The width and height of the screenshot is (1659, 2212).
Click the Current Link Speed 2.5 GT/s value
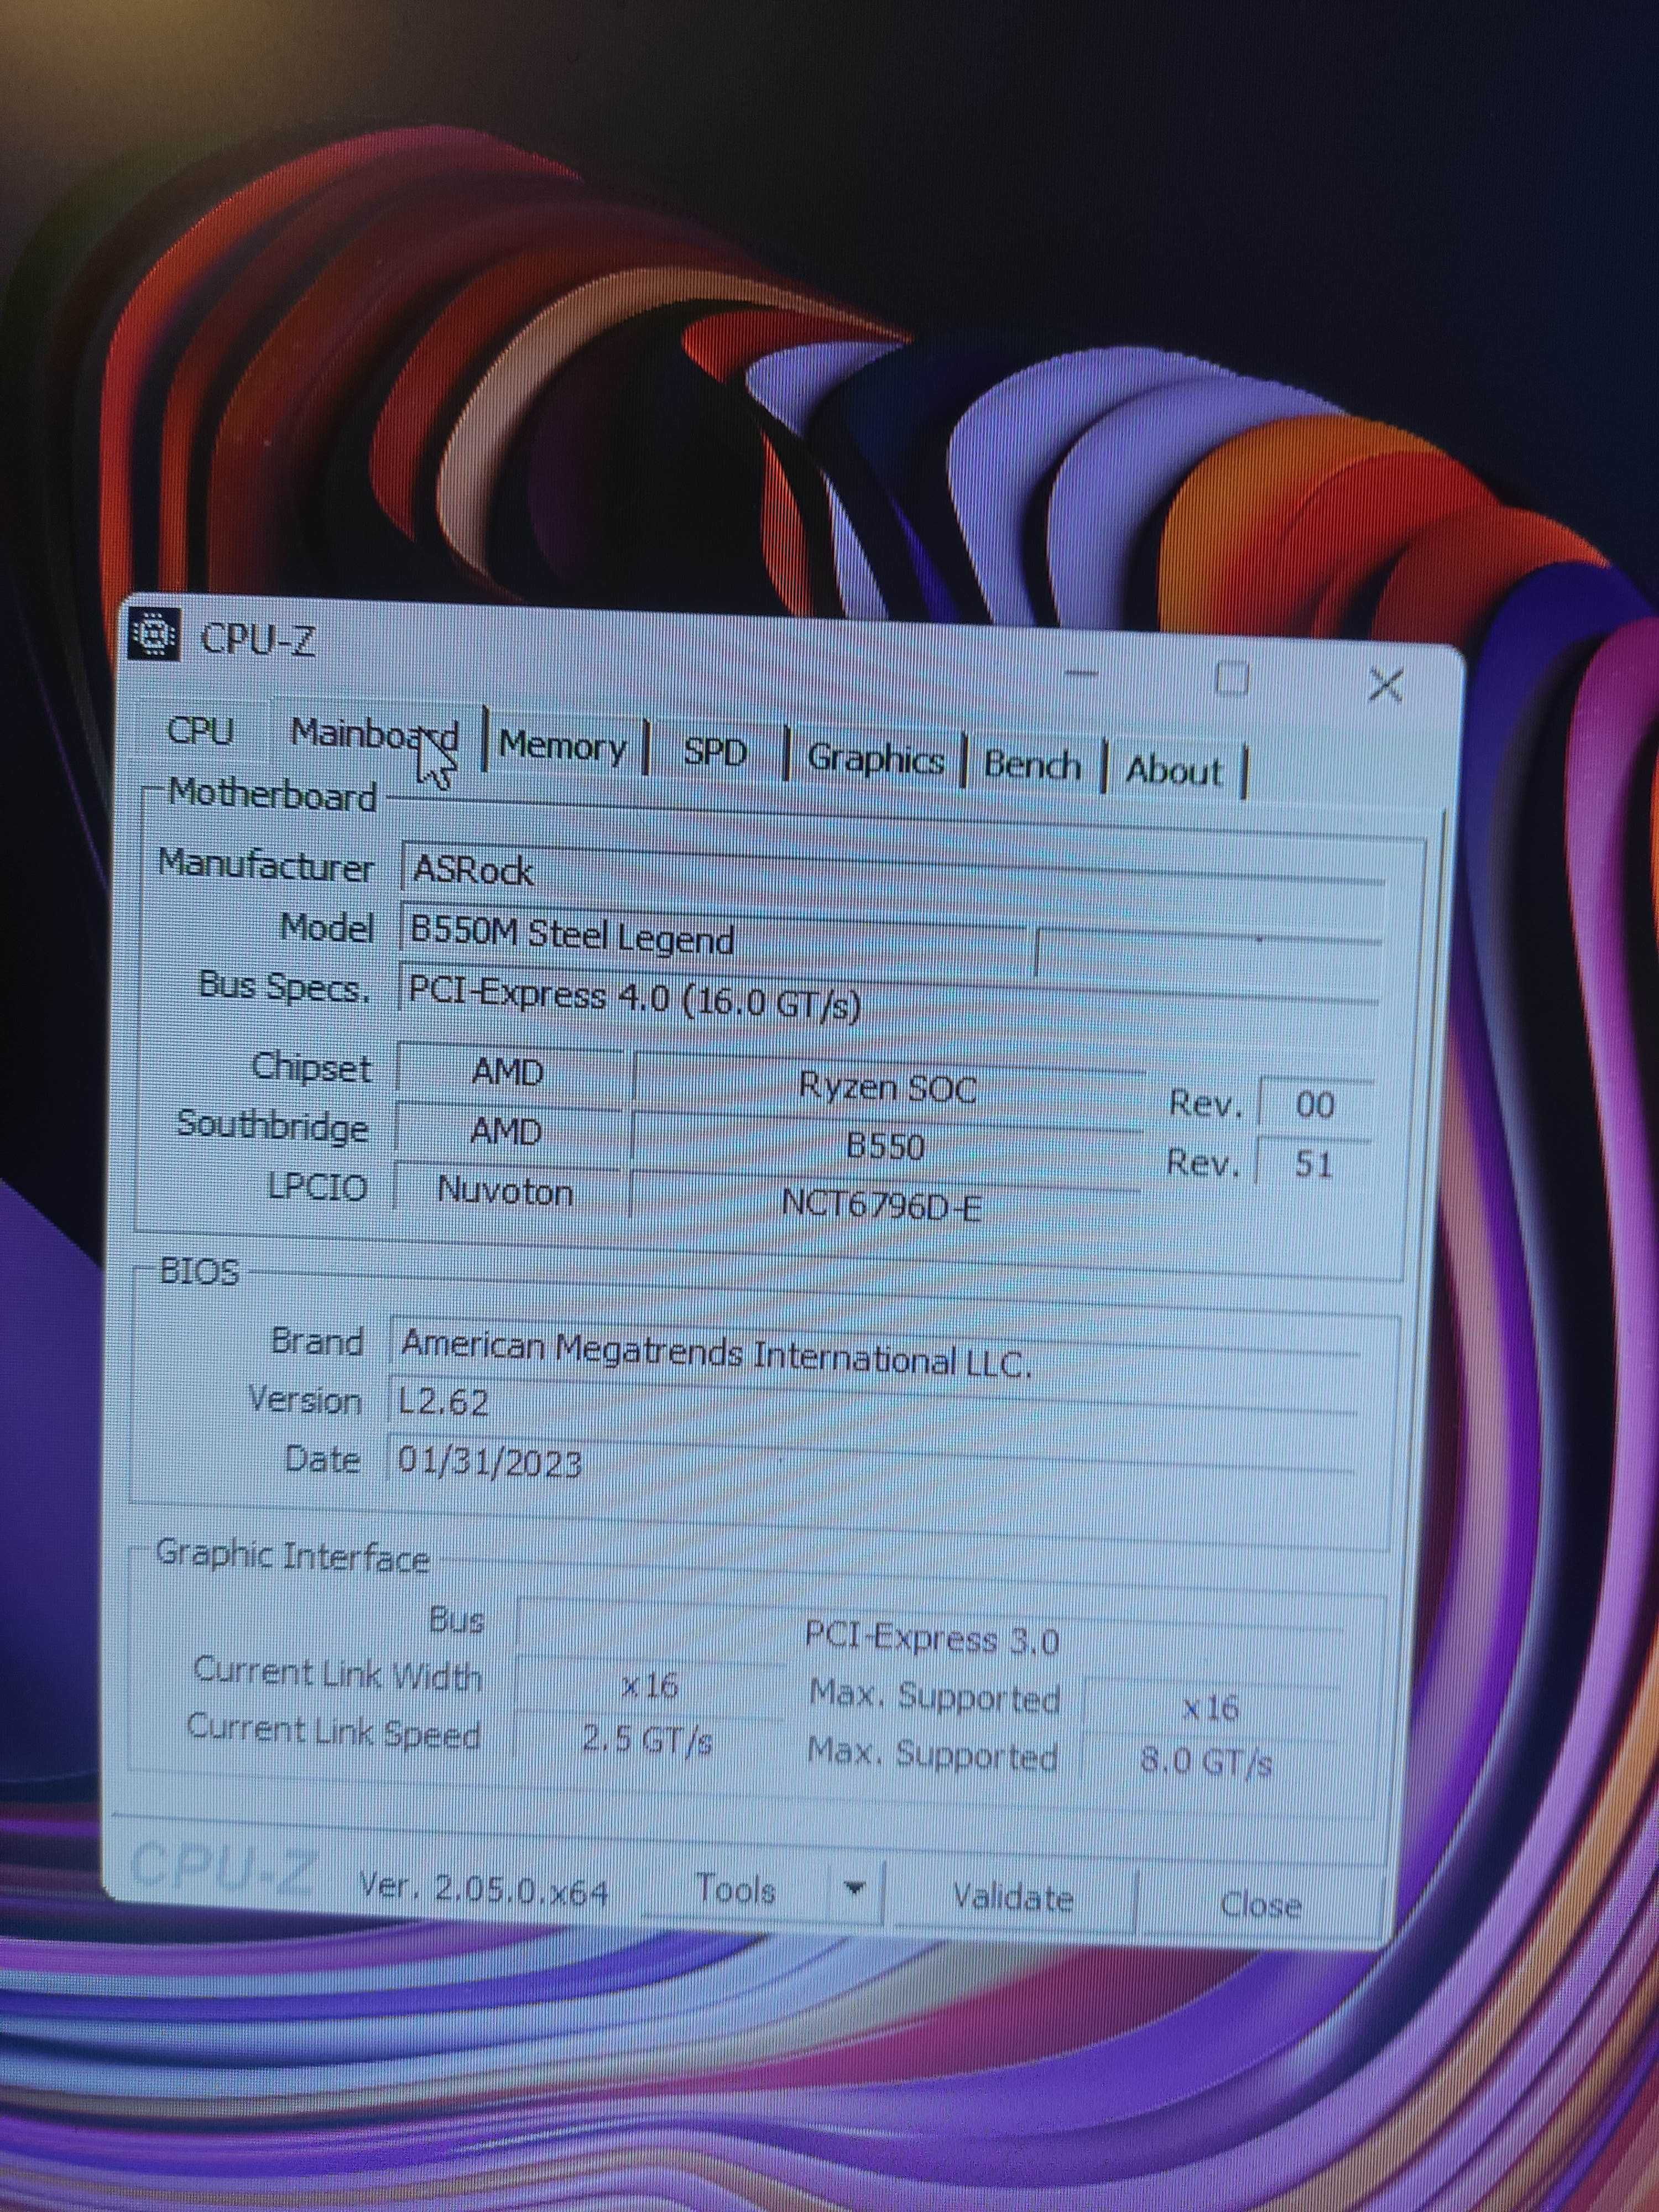647,1741
